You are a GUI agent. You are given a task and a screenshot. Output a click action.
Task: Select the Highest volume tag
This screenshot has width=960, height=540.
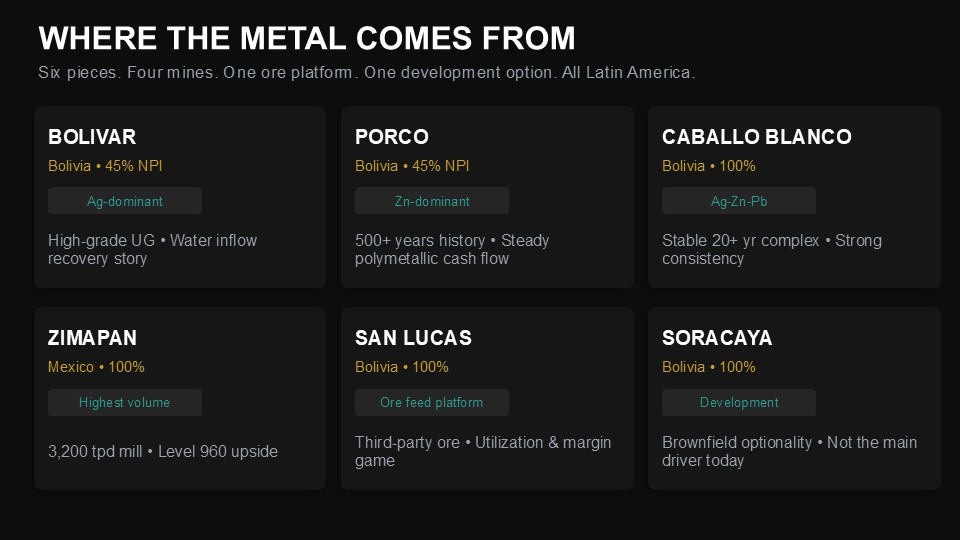(125, 402)
